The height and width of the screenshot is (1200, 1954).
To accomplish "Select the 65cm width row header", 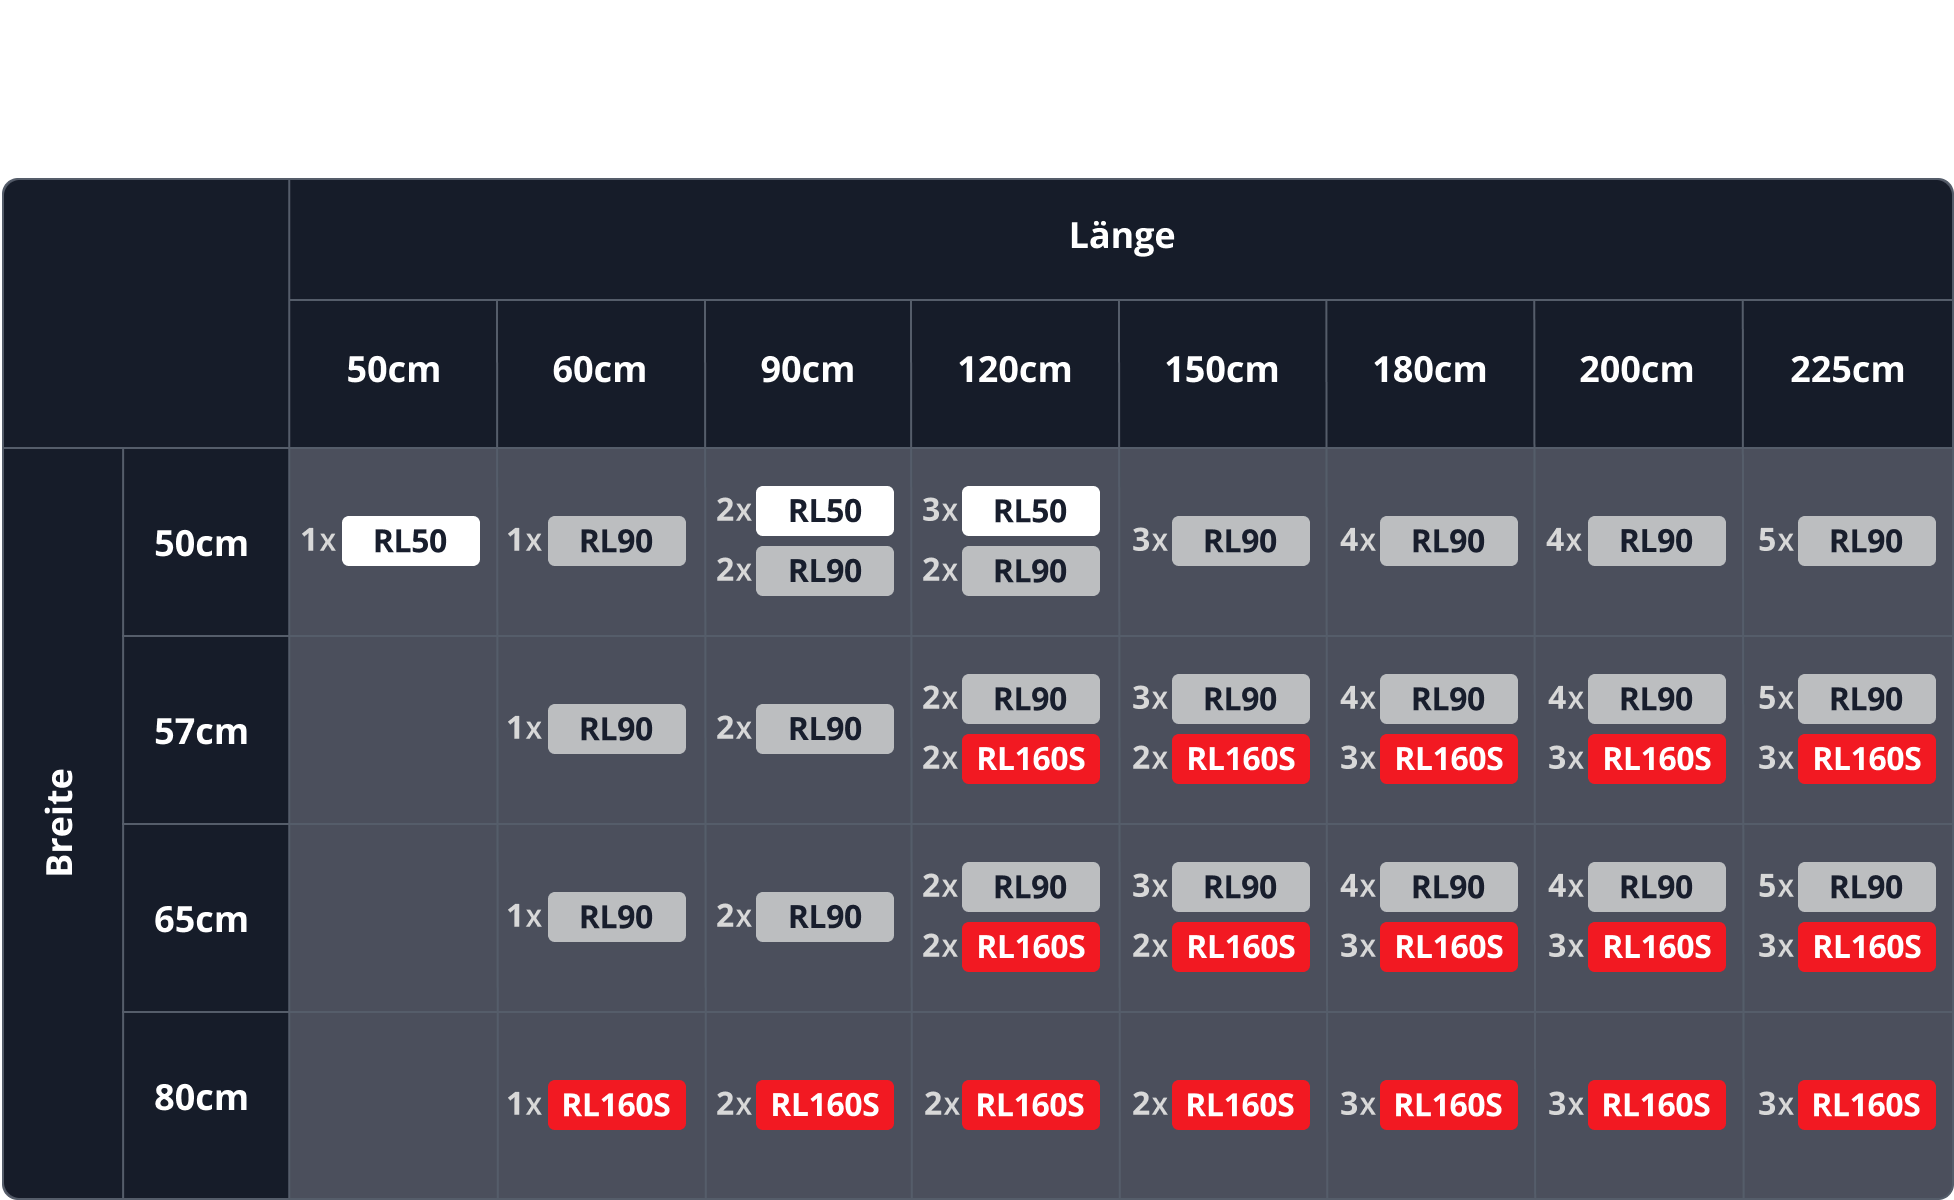I will (201, 920).
